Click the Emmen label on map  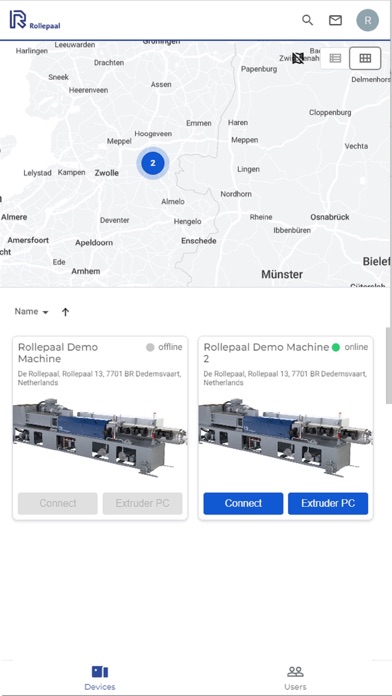(x=198, y=123)
